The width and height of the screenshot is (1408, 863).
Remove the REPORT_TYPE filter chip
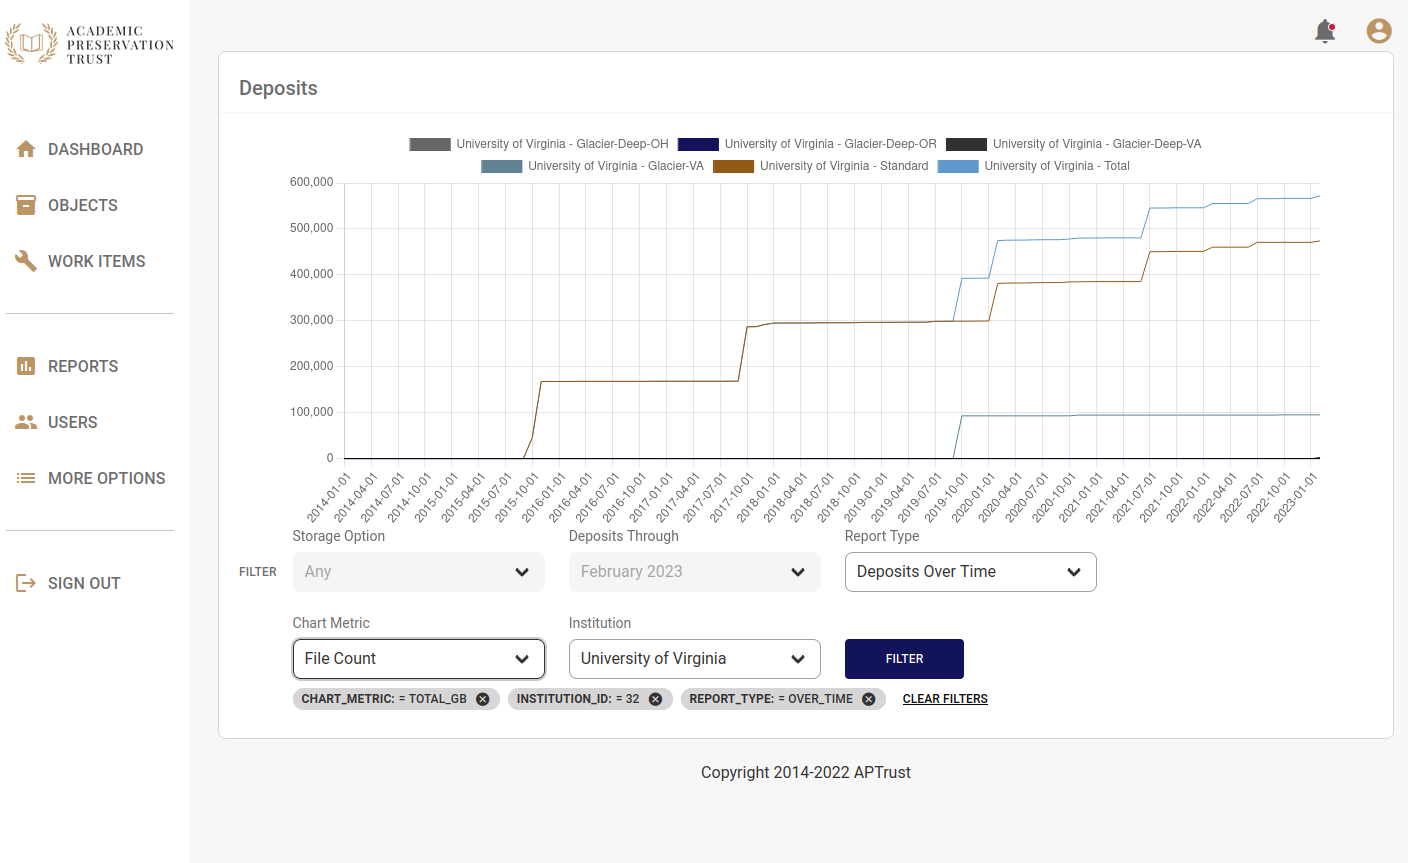[x=869, y=699]
